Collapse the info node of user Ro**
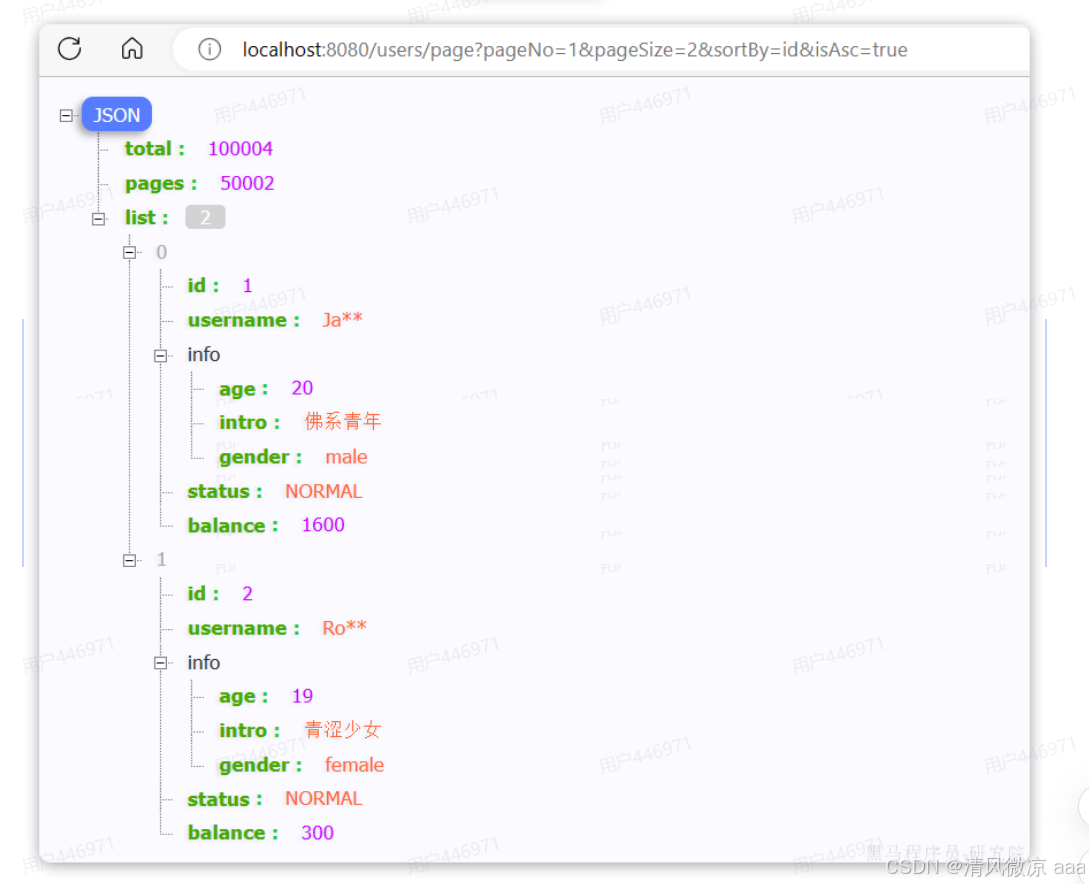 tap(160, 663)
